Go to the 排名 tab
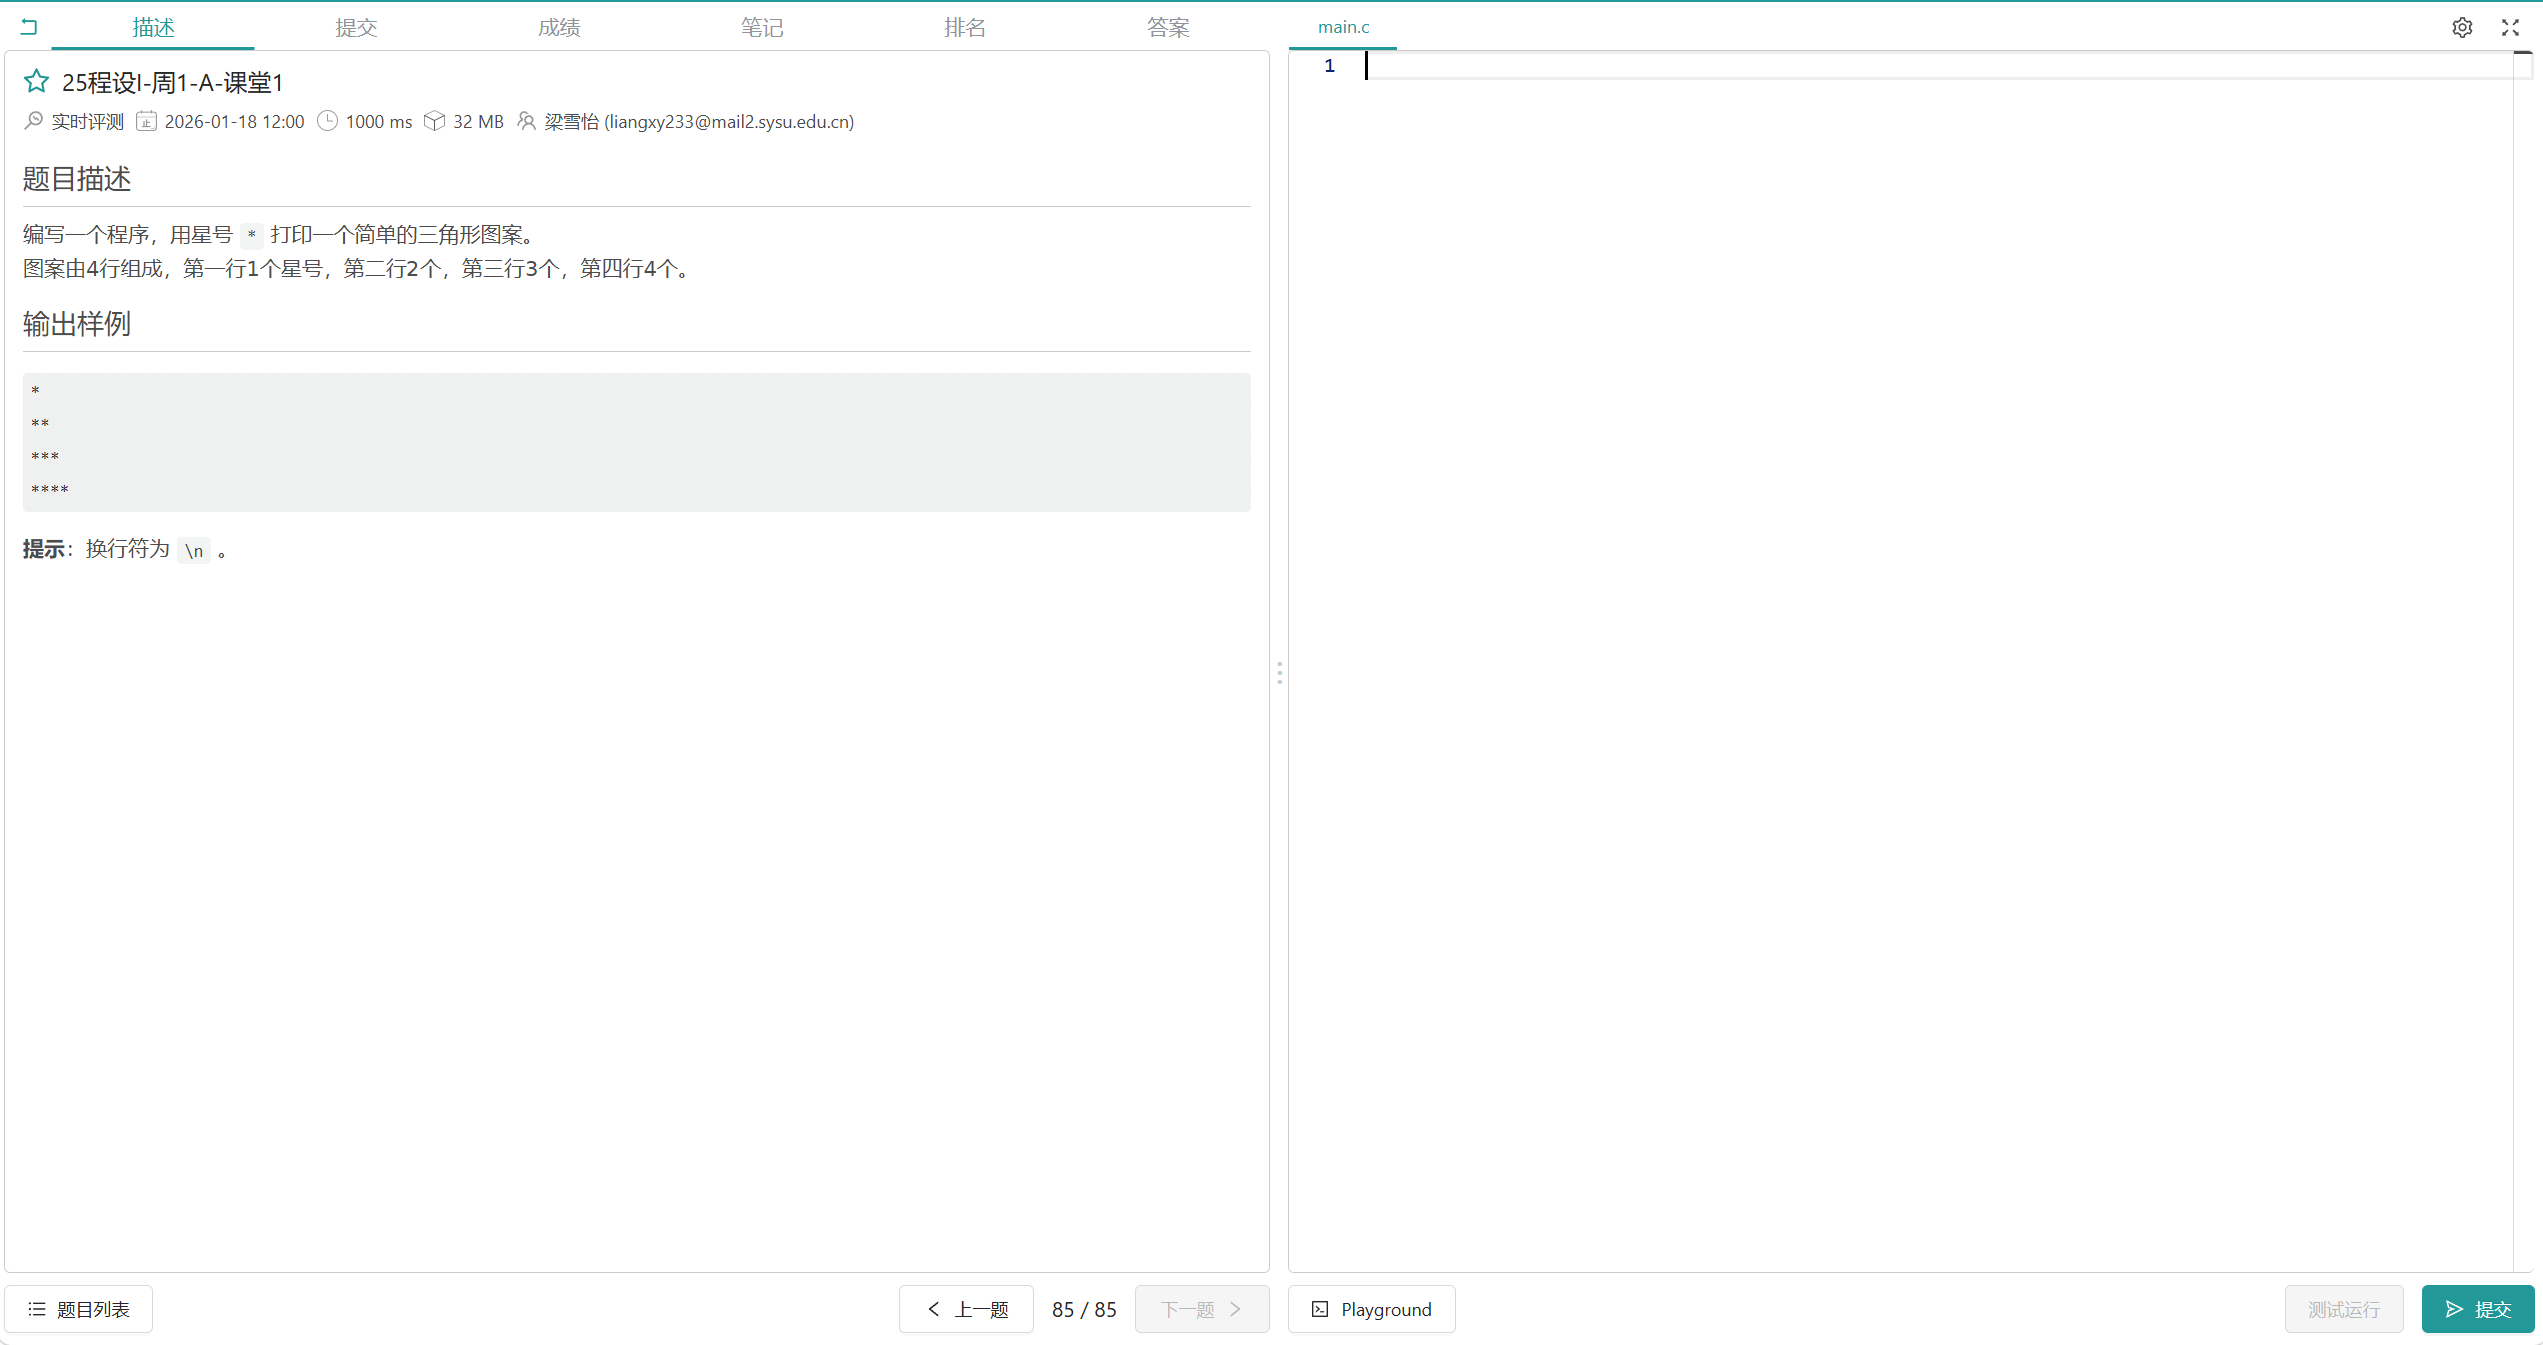The image size is (2543, 1345). coord(965,27)
